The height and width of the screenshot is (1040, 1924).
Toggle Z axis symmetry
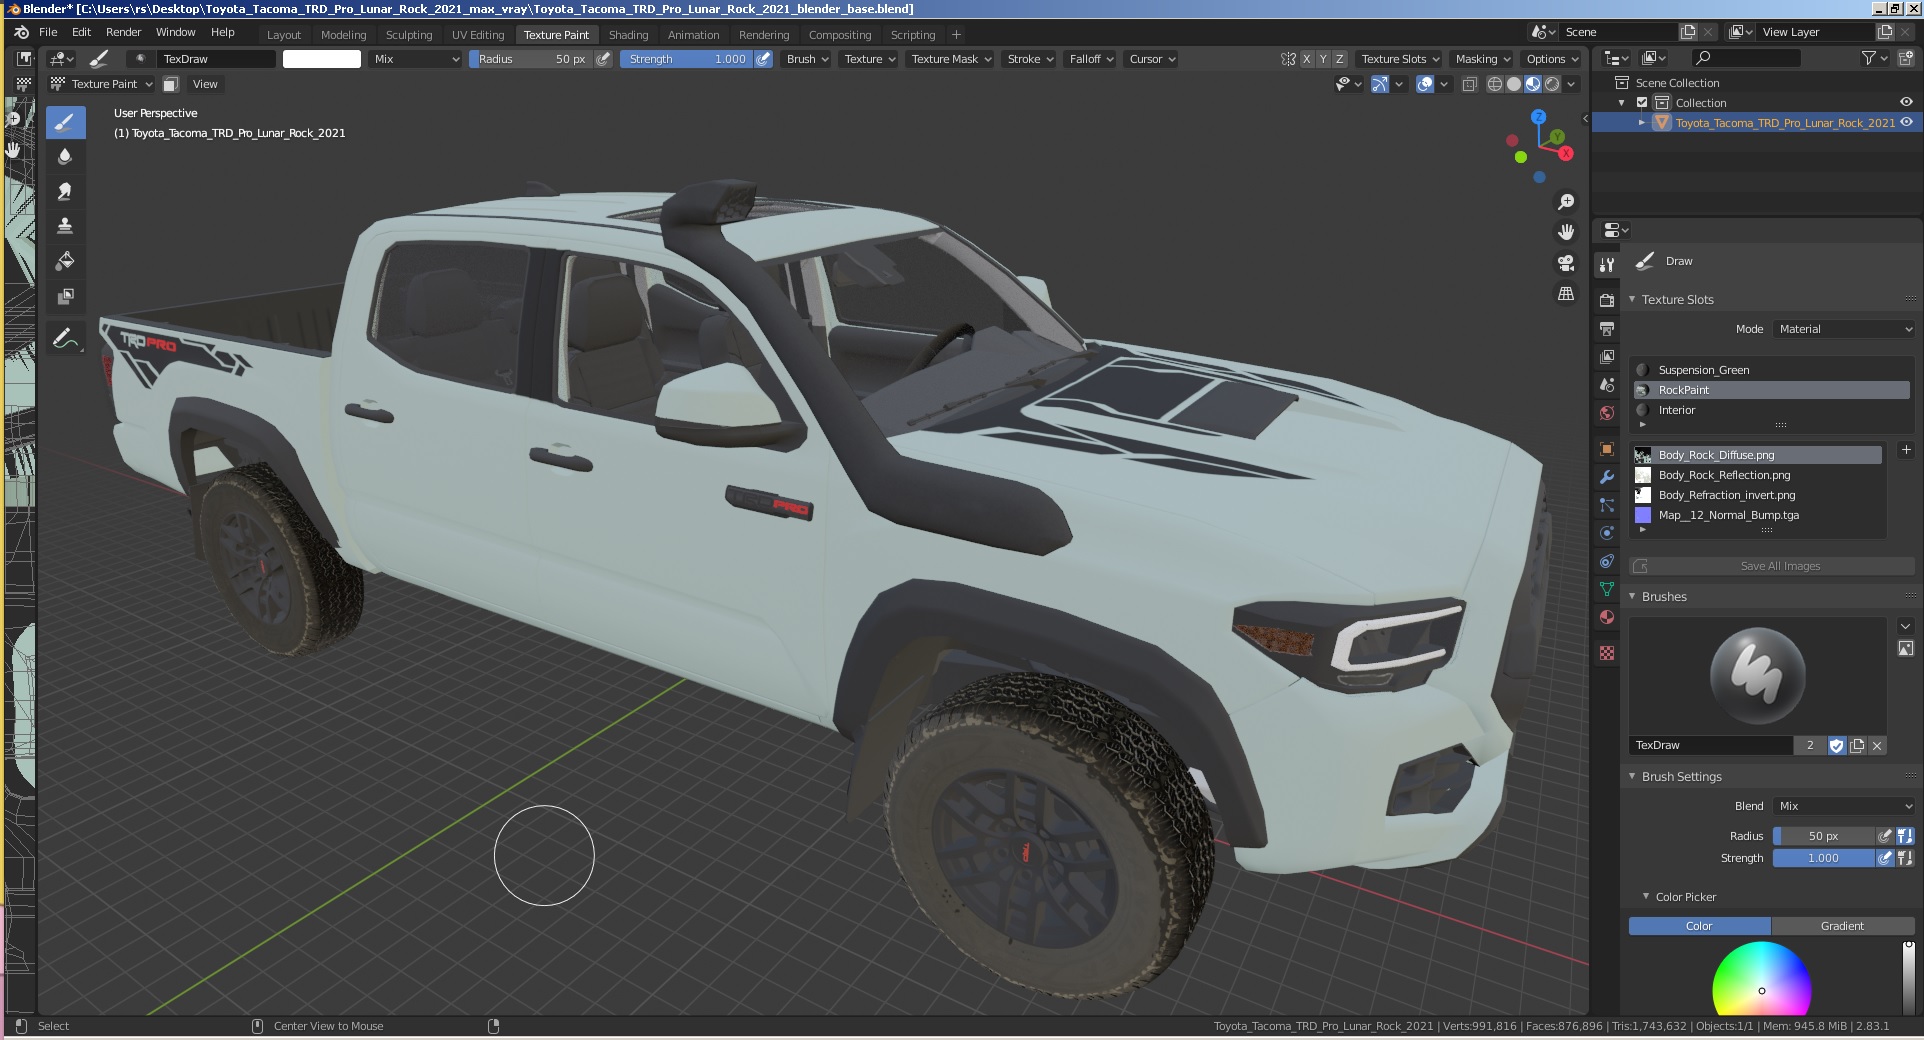pos(1340,59)
